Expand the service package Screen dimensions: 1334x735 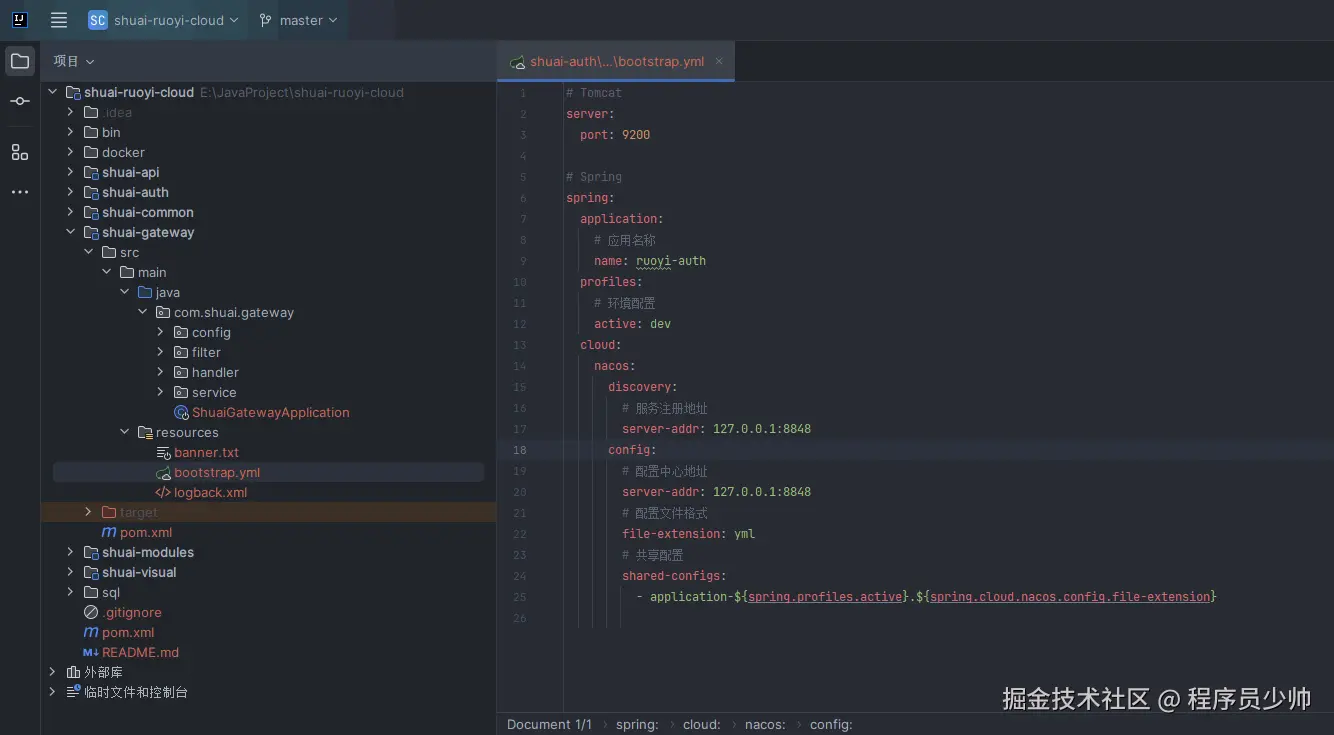coord(160,392)
